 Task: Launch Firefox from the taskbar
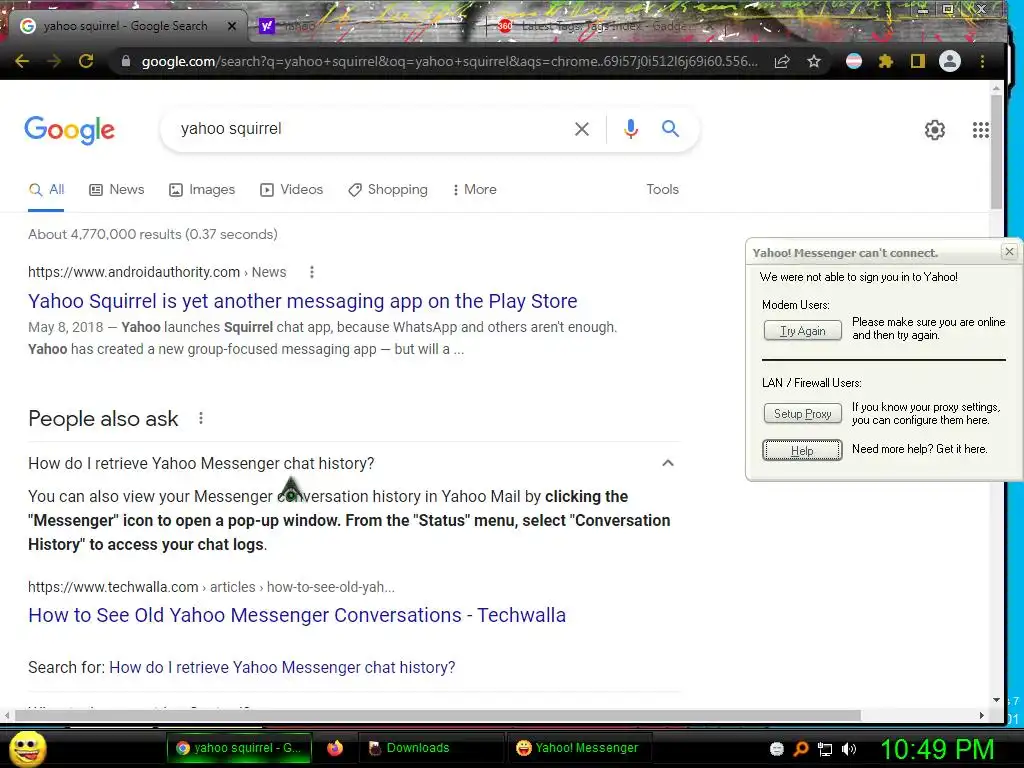[x=335, y=748]
